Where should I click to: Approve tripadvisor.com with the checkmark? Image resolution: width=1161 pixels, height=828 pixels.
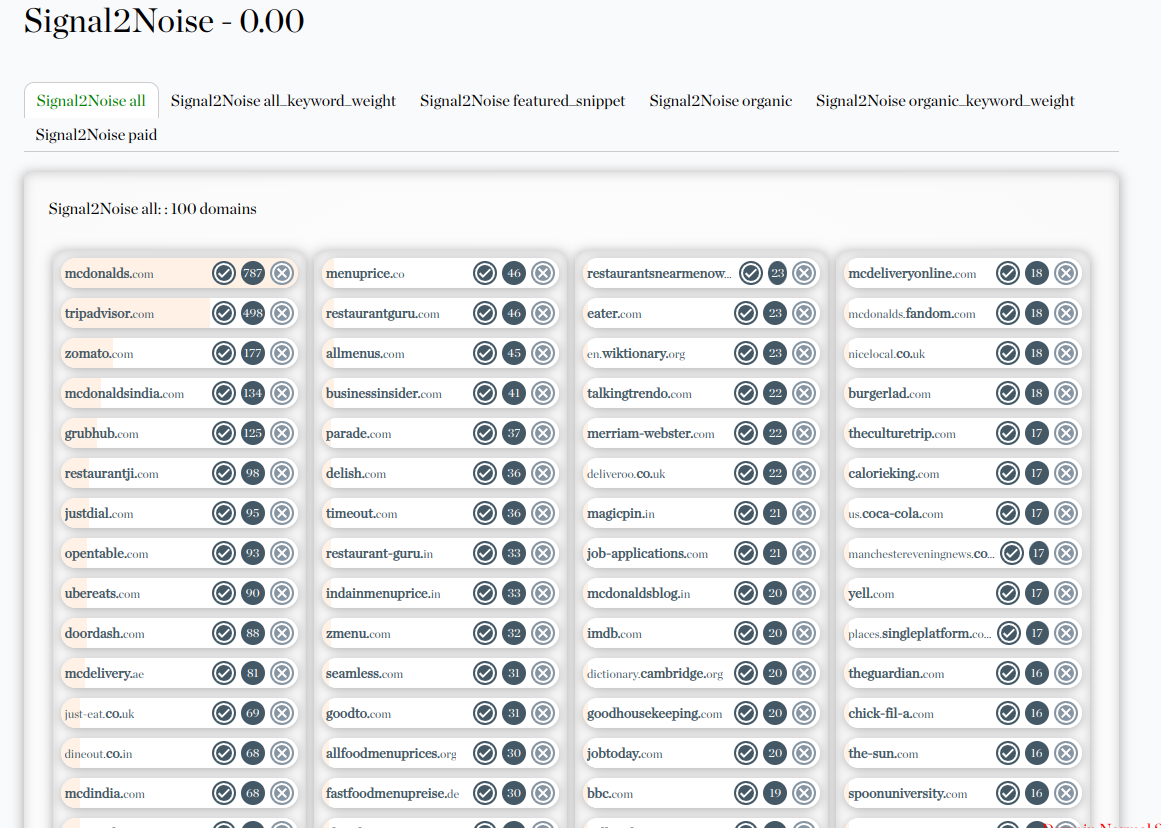tap(224, 313)
